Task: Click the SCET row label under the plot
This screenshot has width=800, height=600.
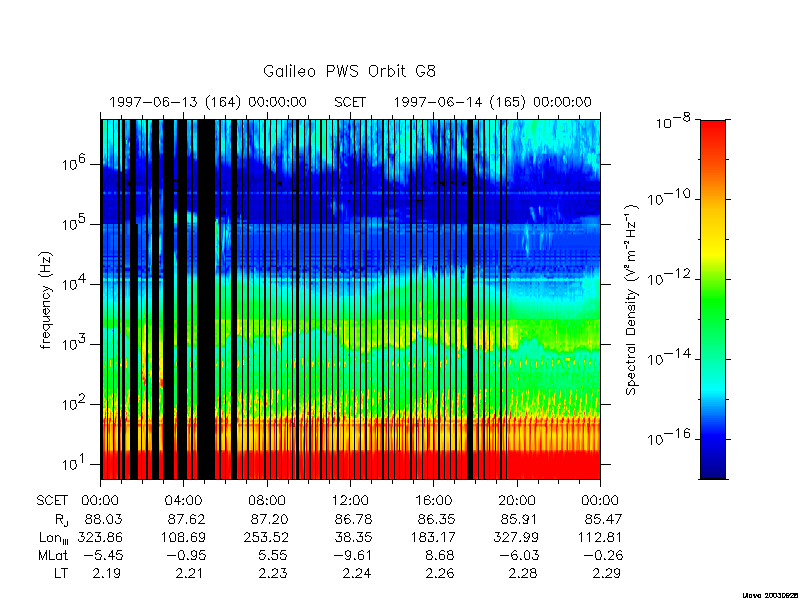Action: pyautogui.click(x=52, y=501)
